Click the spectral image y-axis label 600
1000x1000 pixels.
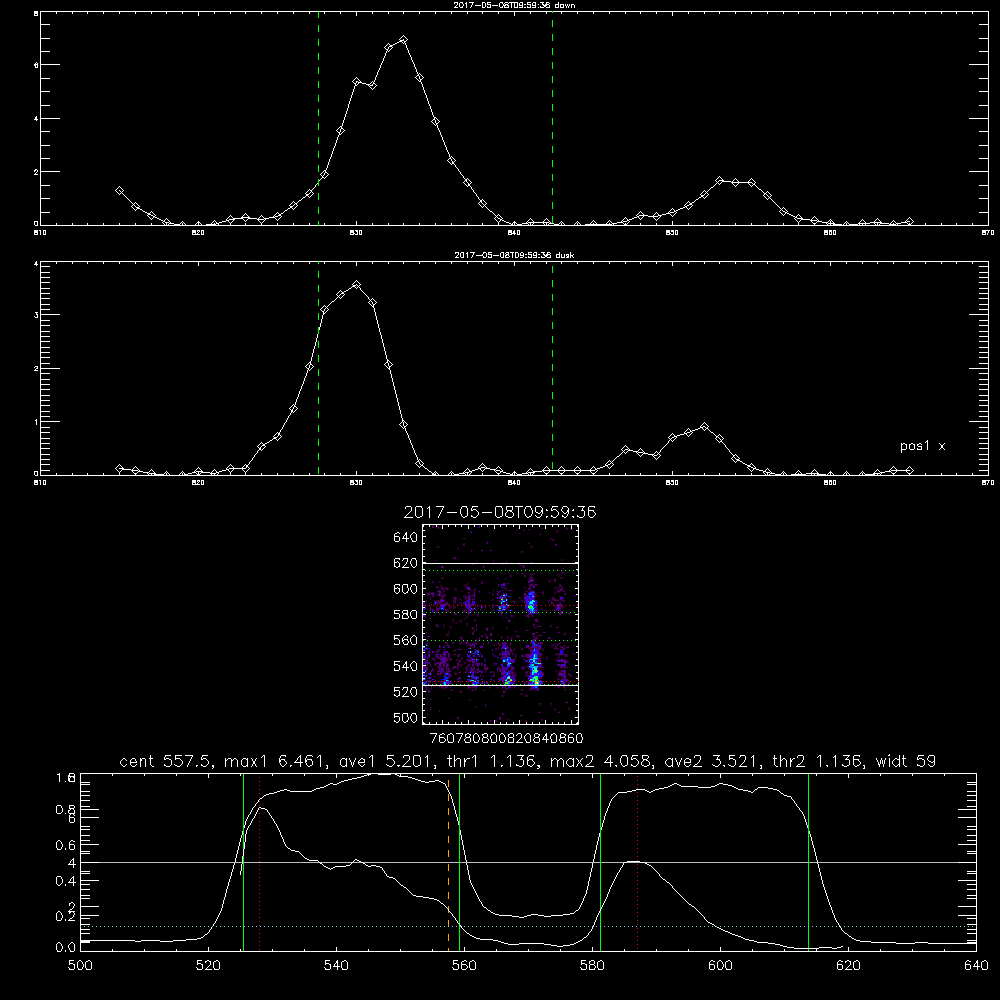pyautogui.click(x=405, y=589)
